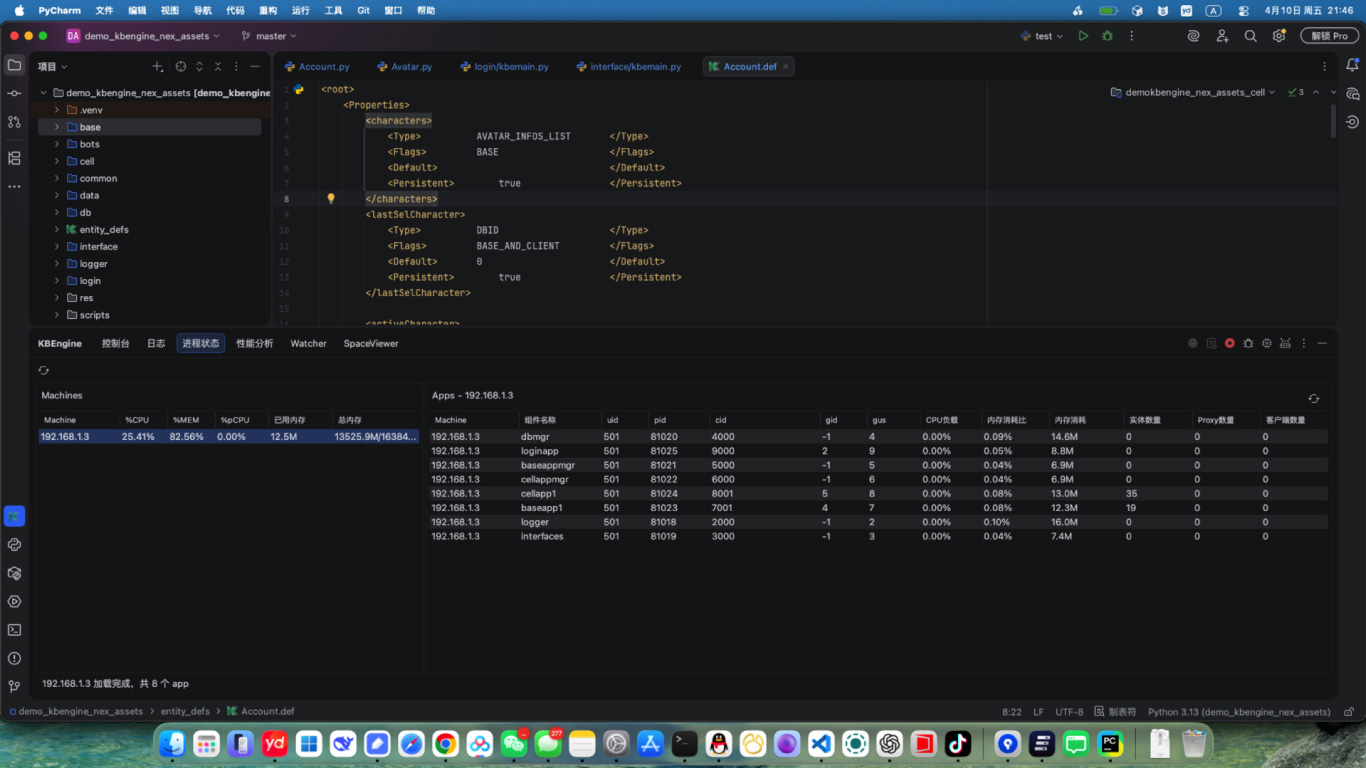Open the 重构 menu in menu bar

267,10
